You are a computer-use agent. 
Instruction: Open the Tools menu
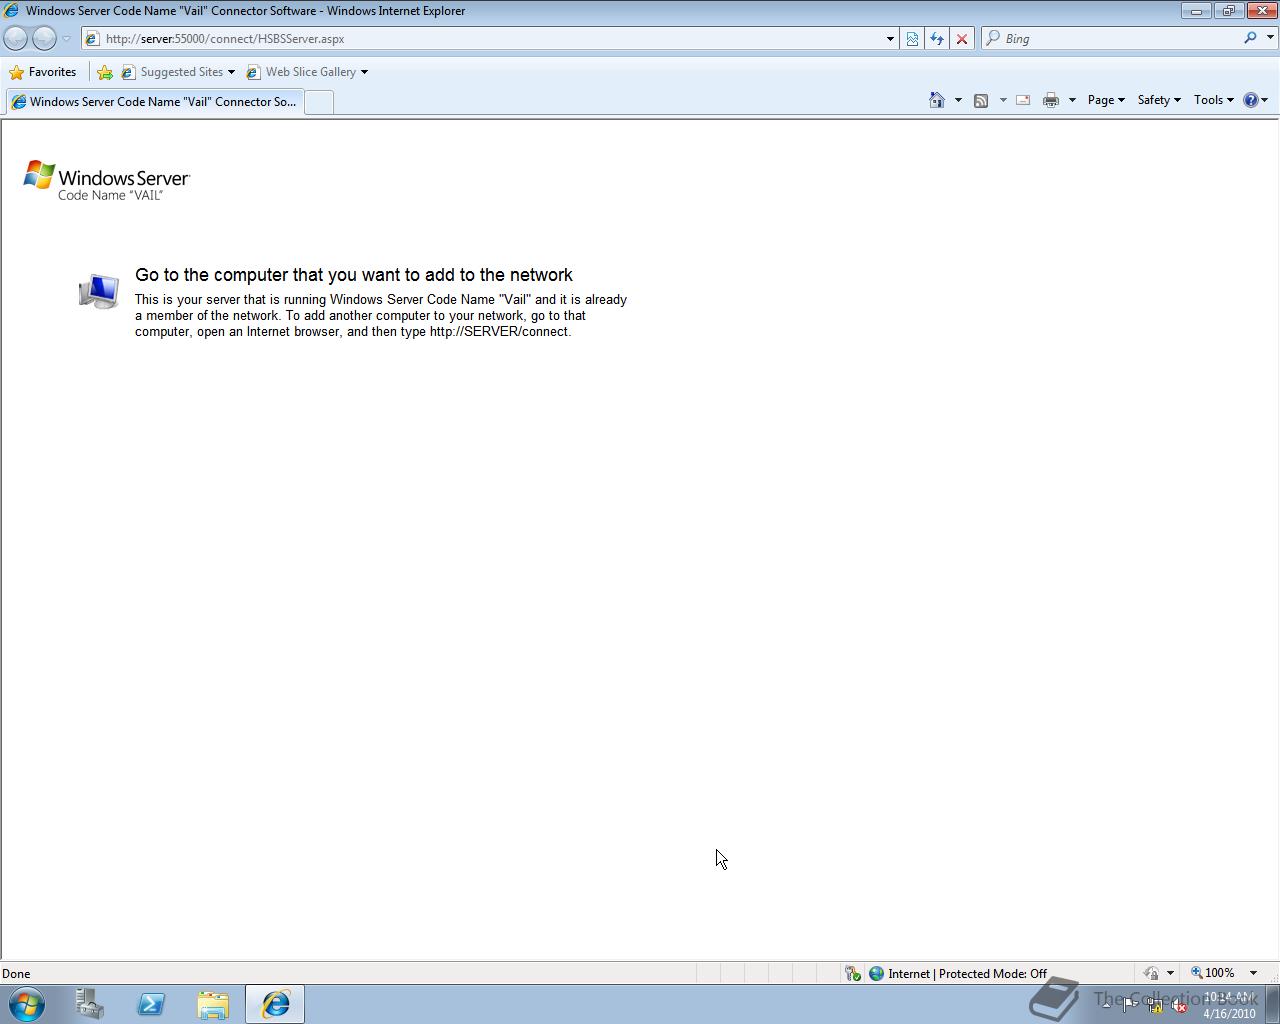[x=1214, y=100]
